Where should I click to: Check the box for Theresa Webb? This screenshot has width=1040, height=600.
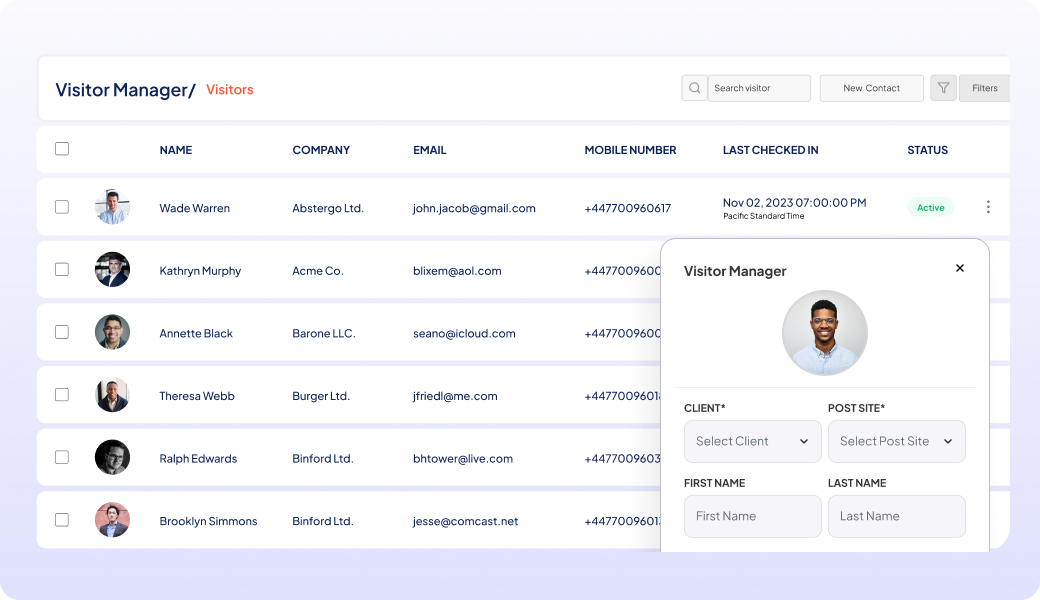coord(62,394)
